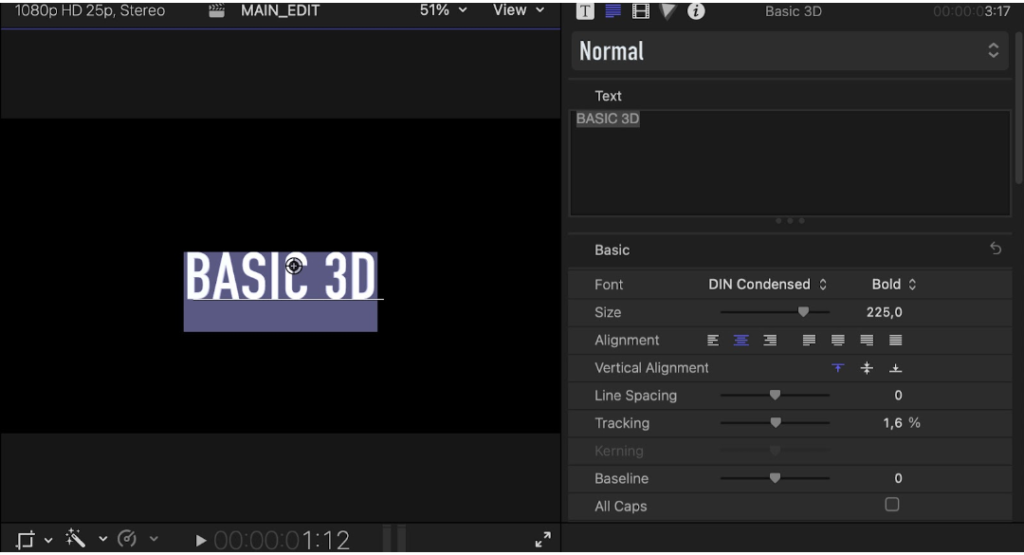Justify text with last line right
This screenshot has width=1024, height=555.
(867, 340)
